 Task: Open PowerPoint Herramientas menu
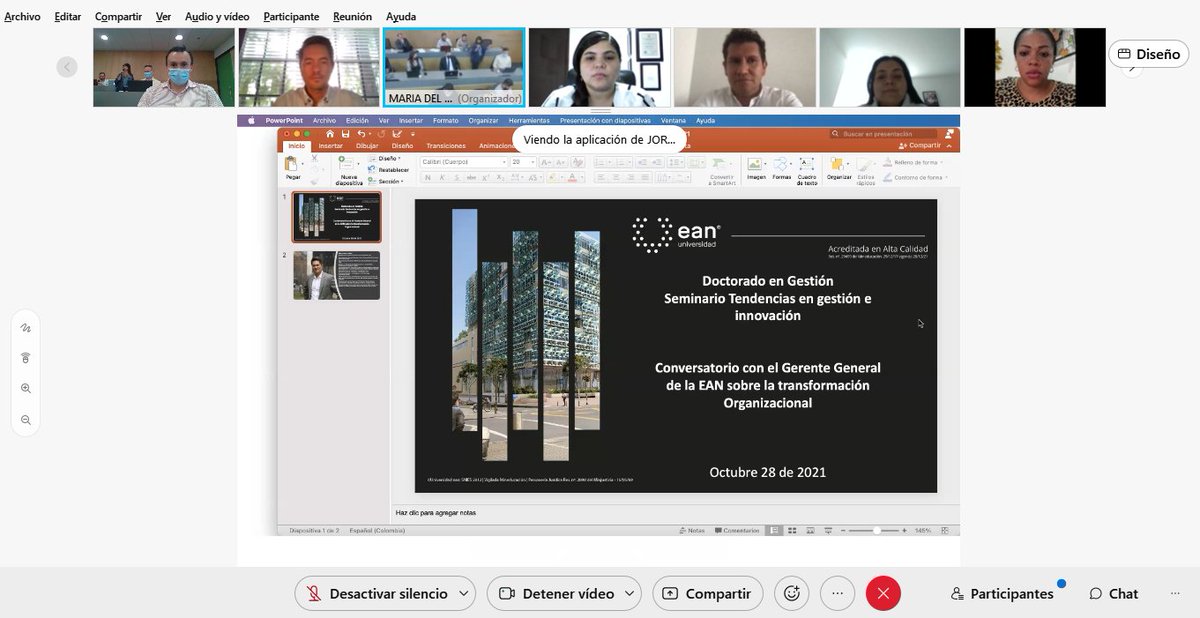(529, 120)
